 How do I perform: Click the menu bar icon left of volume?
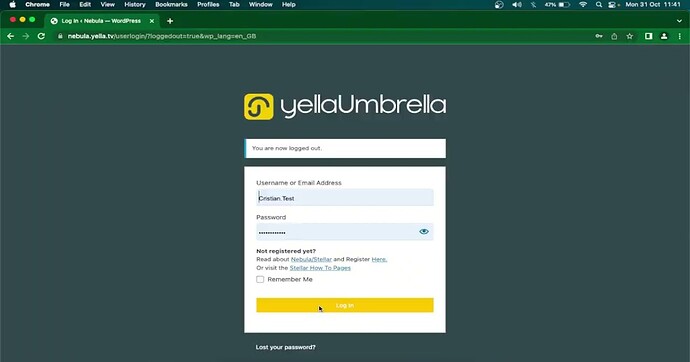pos(499,4)
